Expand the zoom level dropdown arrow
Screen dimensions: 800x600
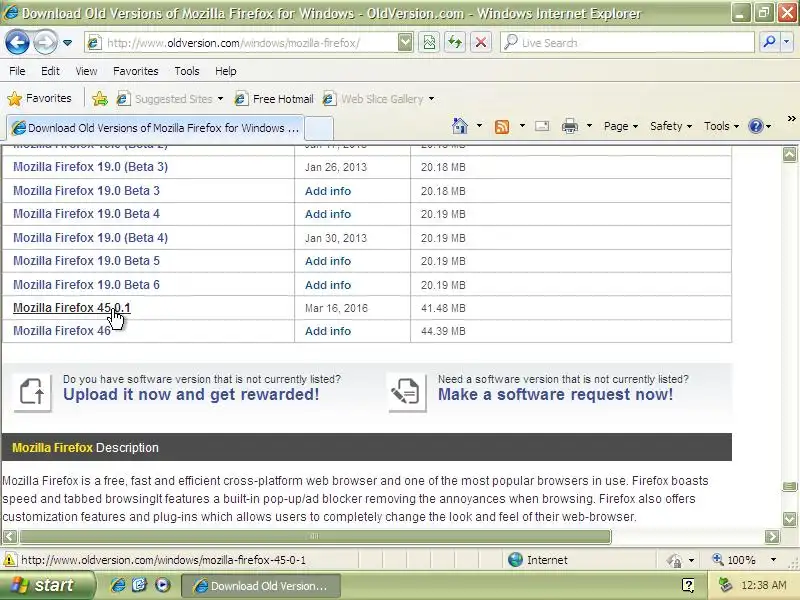pos(773,560)
